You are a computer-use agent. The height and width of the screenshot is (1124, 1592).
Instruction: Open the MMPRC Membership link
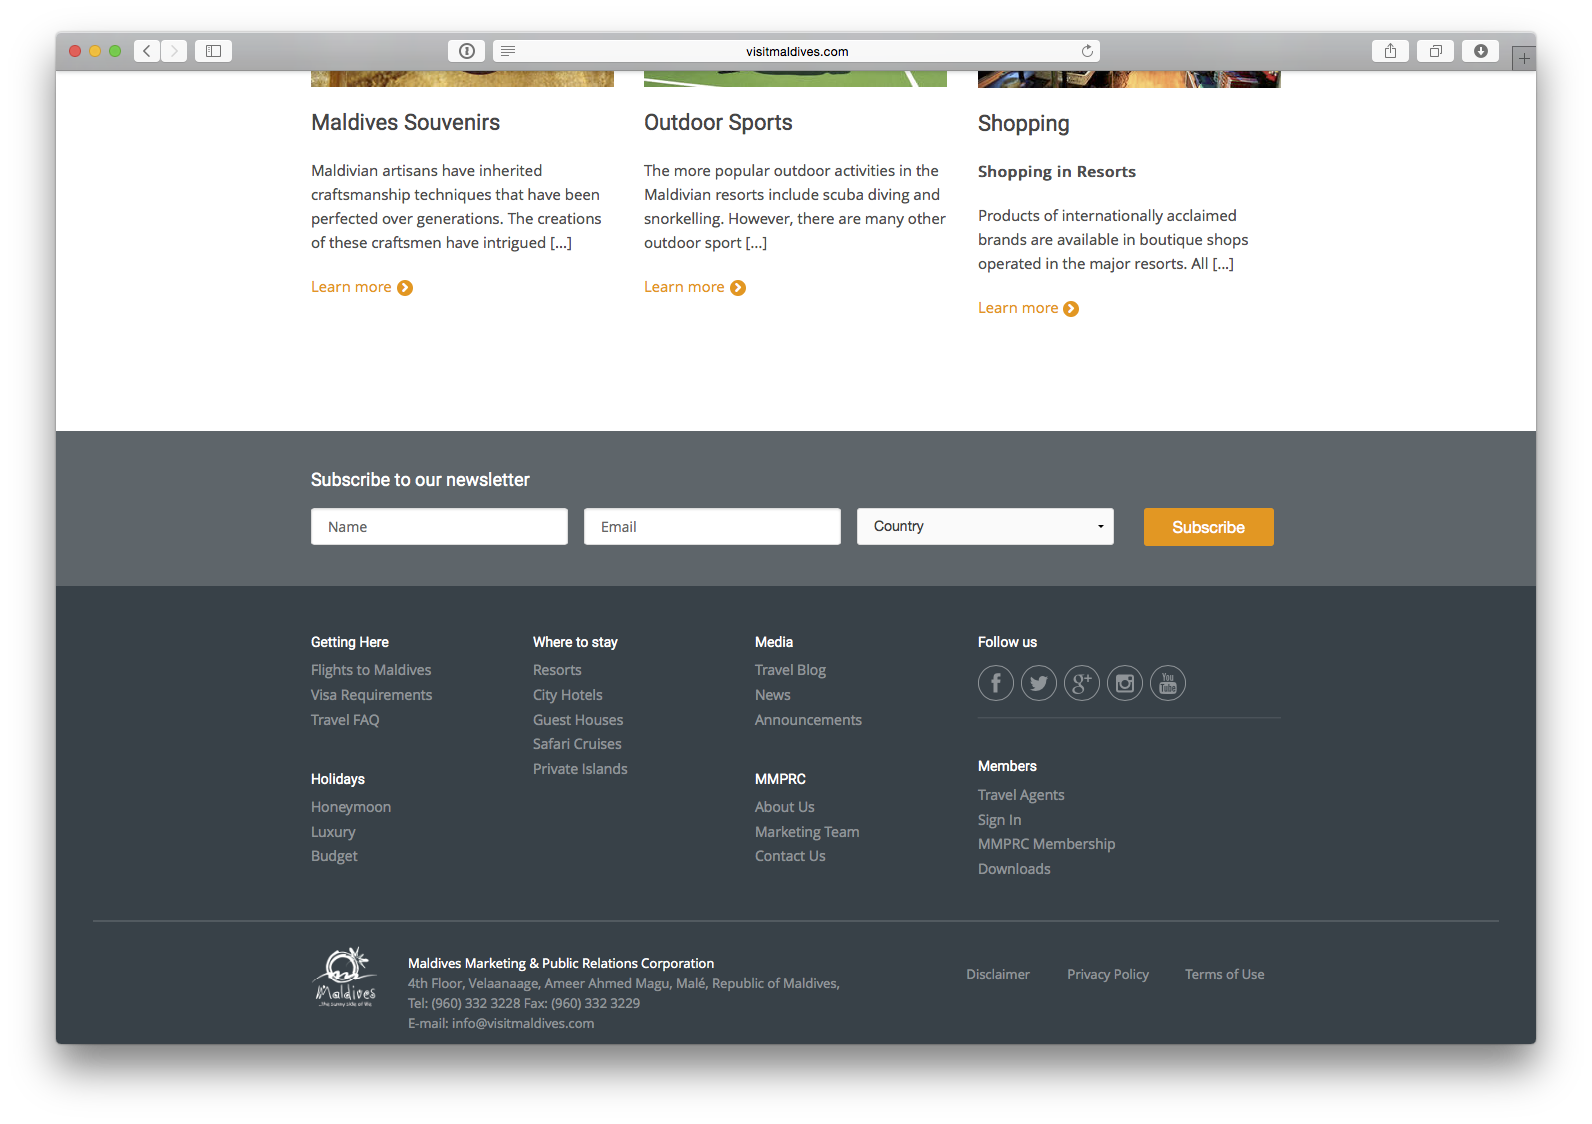[1046, 844]
